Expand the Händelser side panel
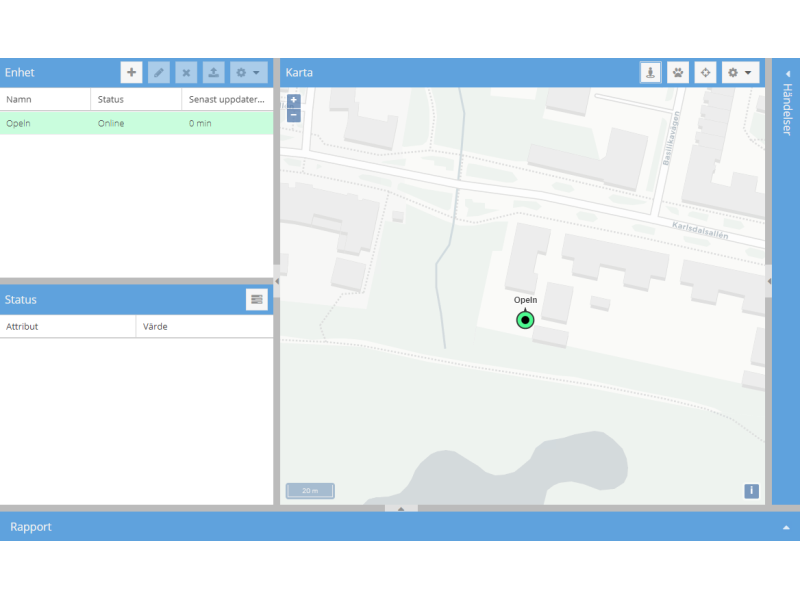This screenshot has height=600, width=800. coord(788,74)
